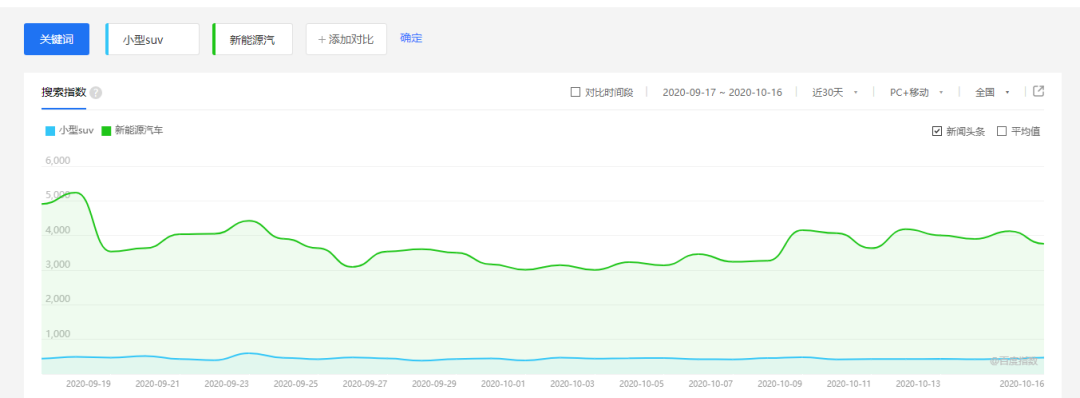Image resolution: width=1080 pixels, height=398 pixels.
Task: Click the 确定 link
Action: pyautogui.click(x=411, y=38)
